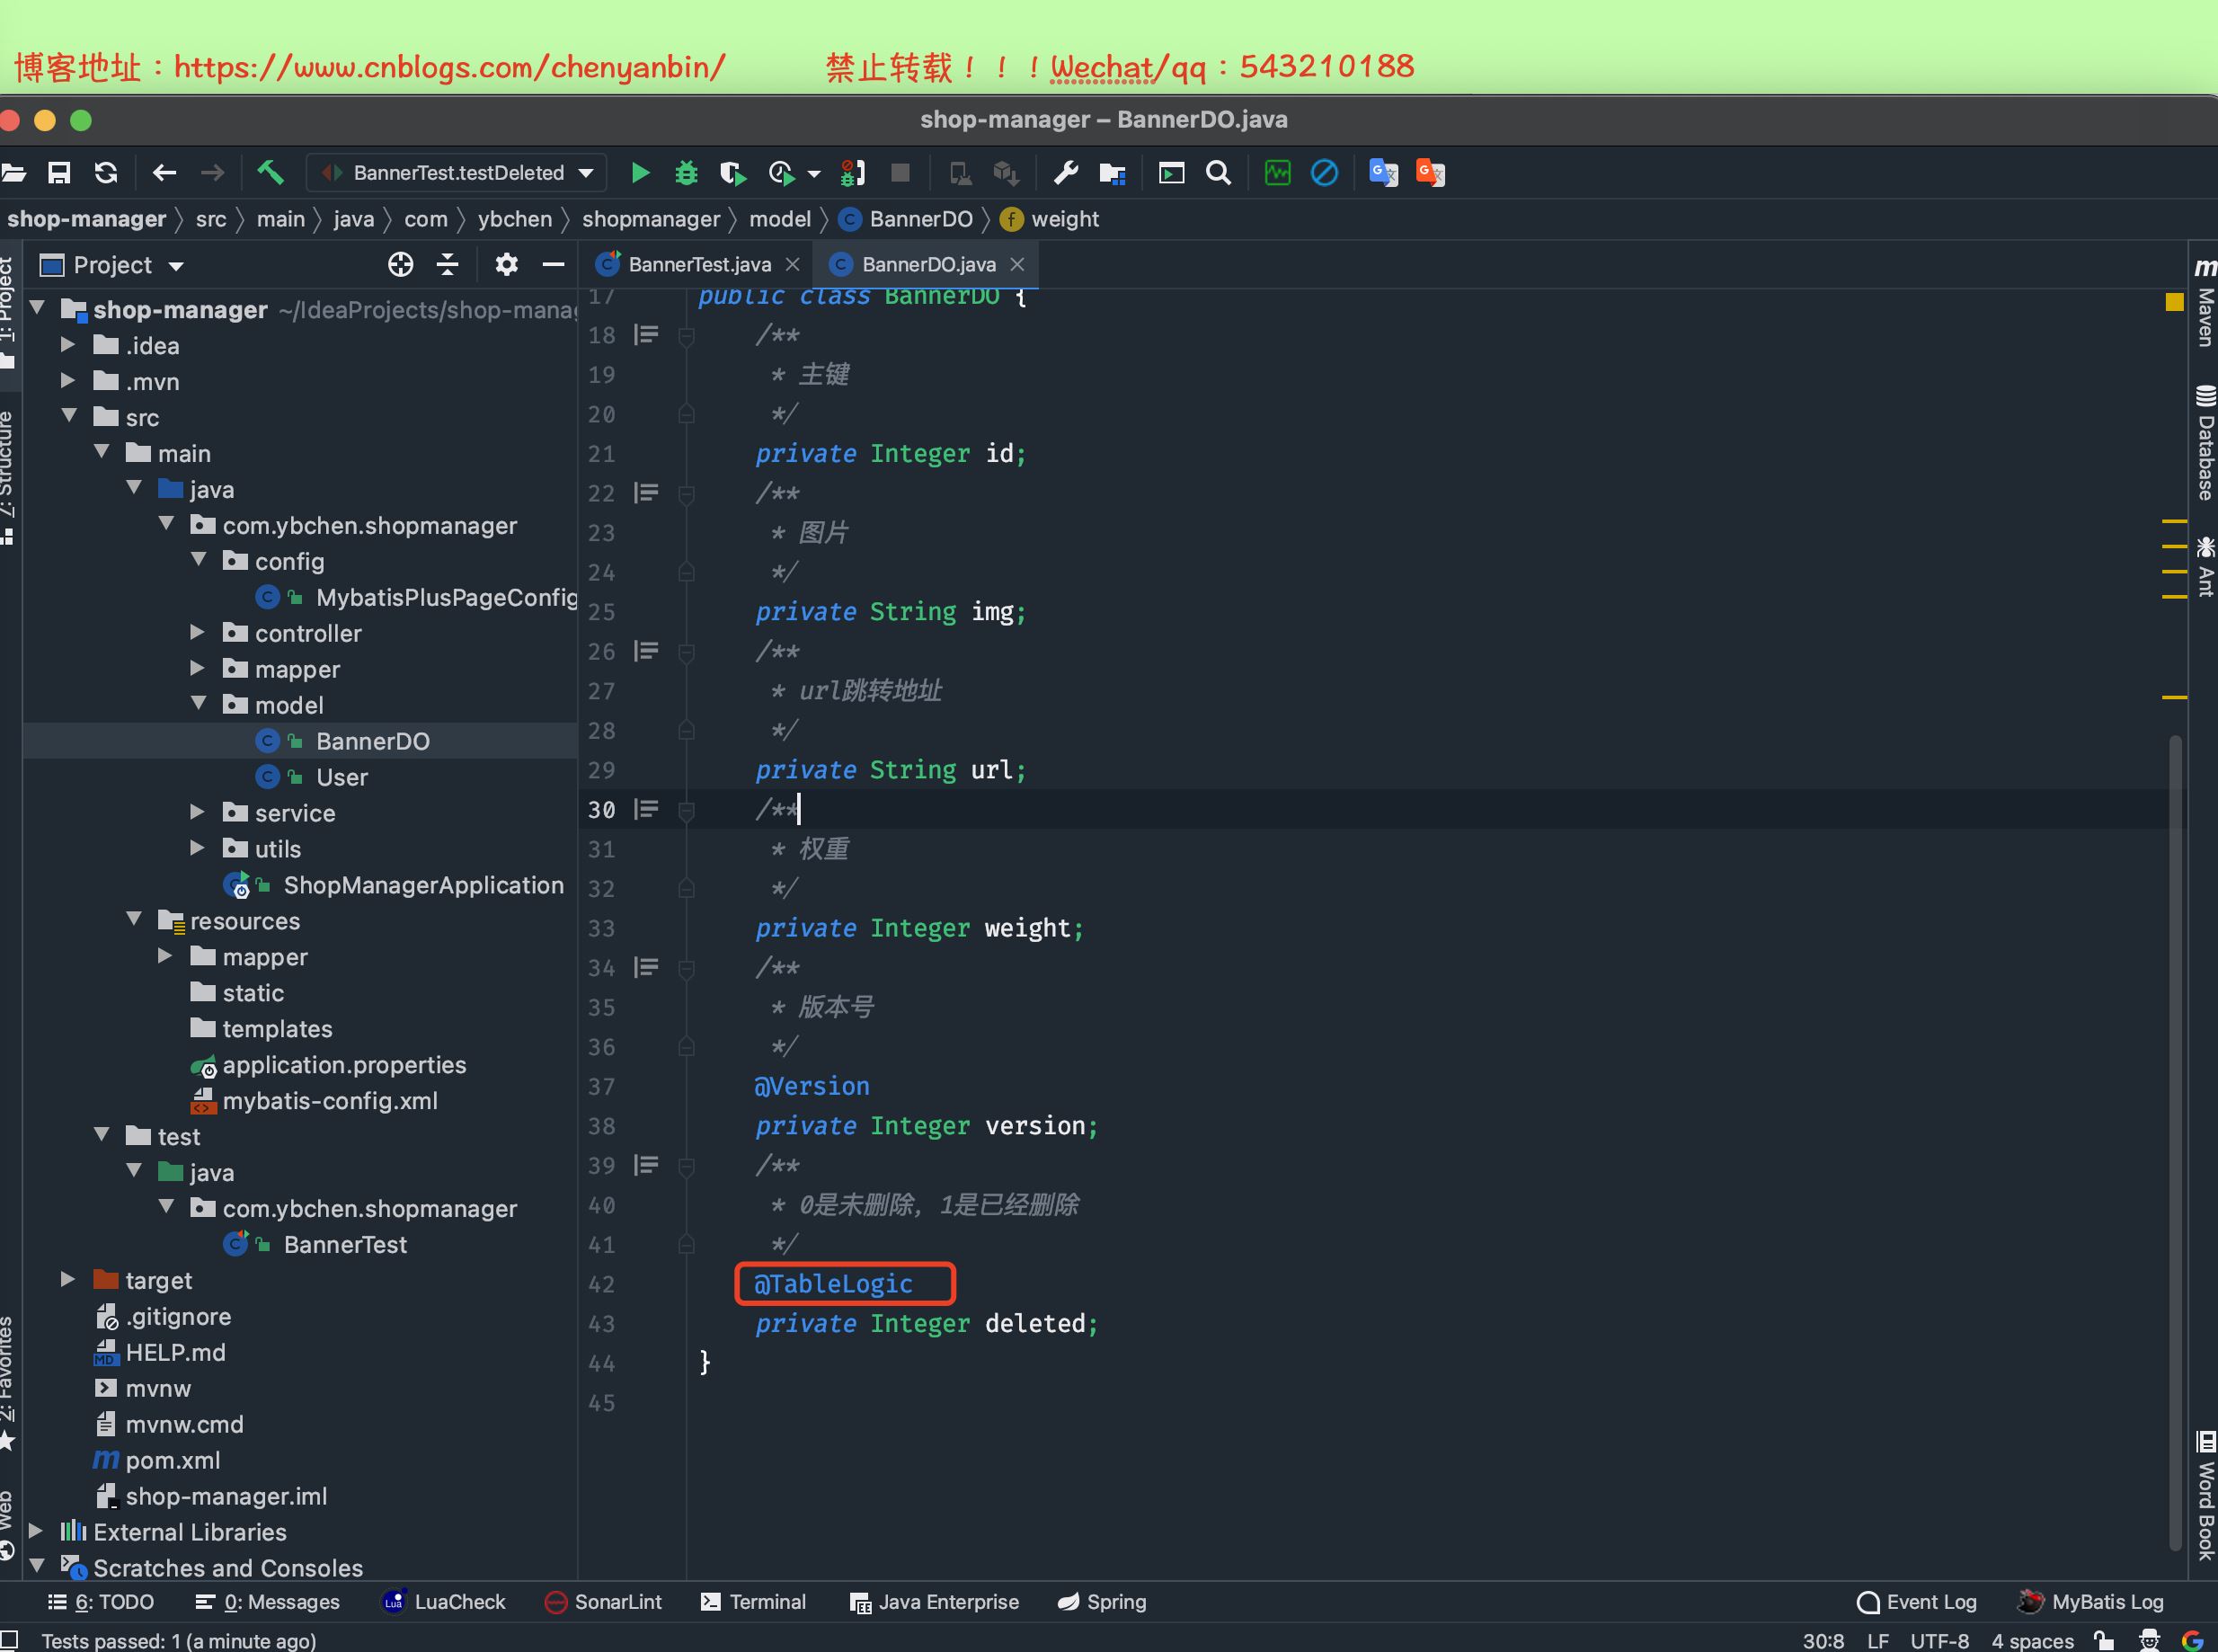This screenshot has height=1652, width=2218.
Task: Synchronize files using the refresh icon
Action: pos(106,172)
